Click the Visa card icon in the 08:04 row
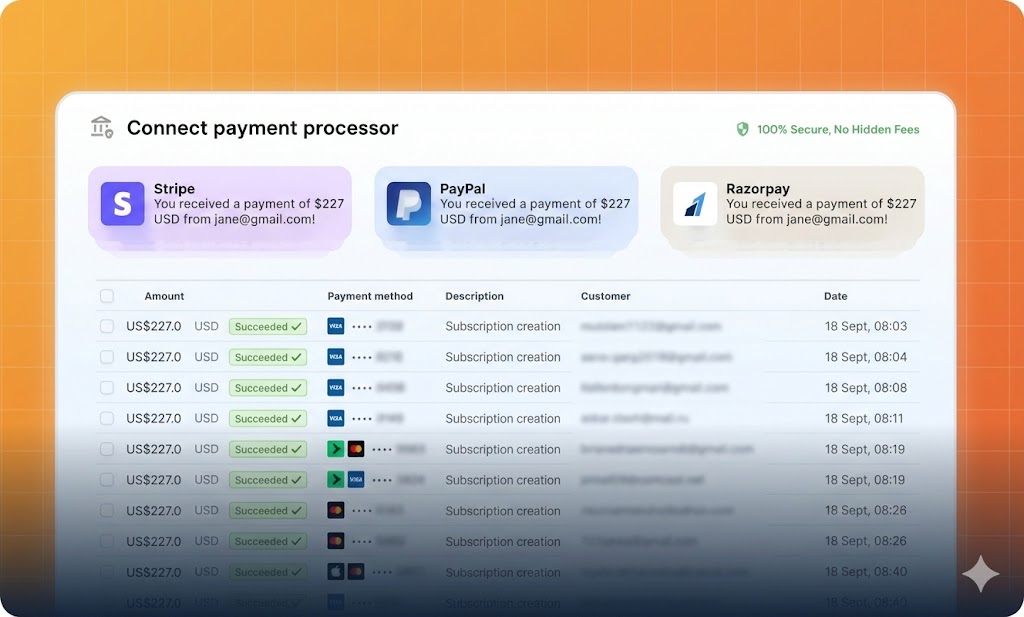The image size is (1024, 617). [x=336, y=356]
